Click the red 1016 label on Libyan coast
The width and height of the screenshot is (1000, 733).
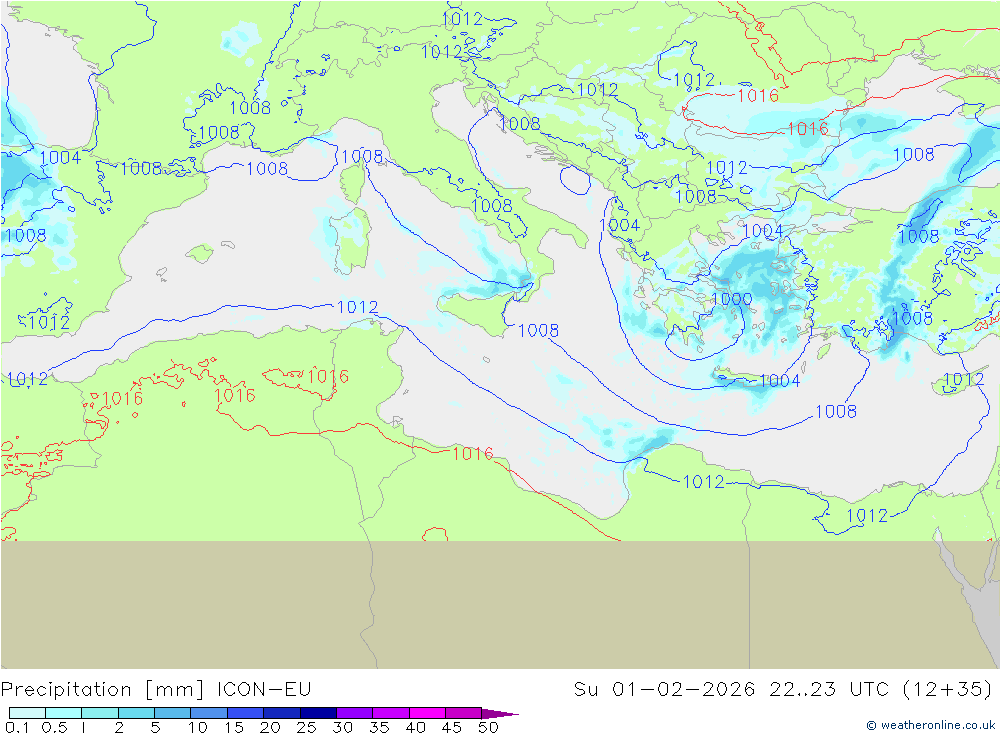(473, 453)
